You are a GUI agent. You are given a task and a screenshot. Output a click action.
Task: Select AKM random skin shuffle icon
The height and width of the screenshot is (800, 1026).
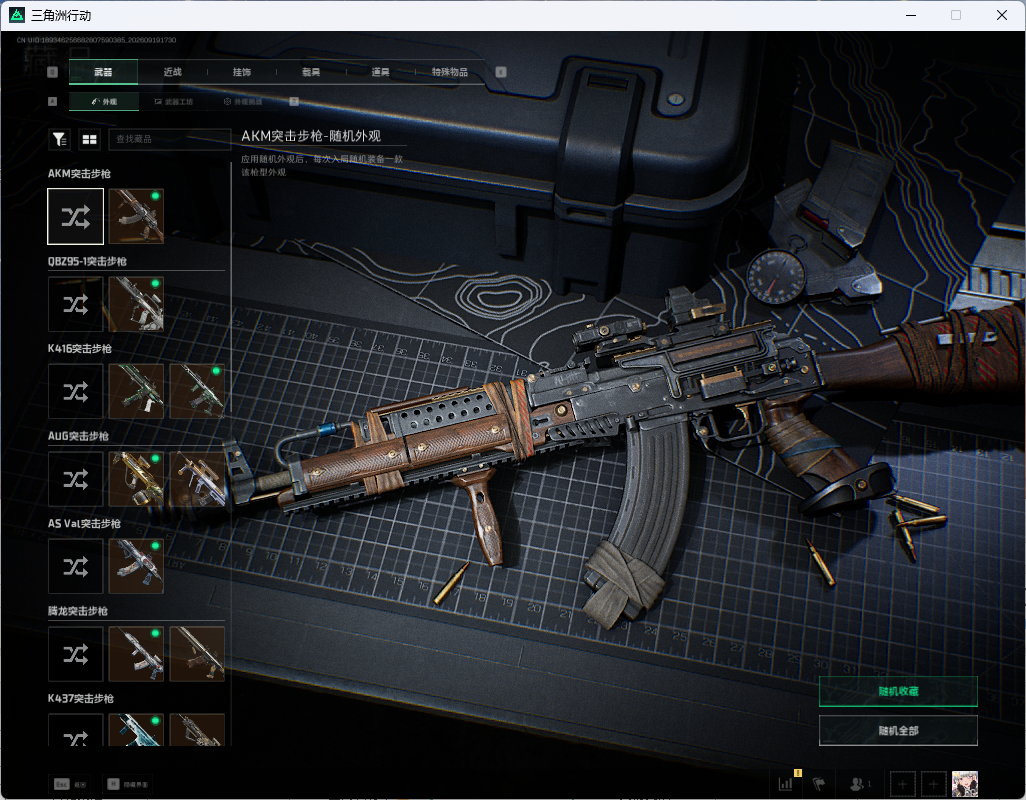pyautogui.click(x=76, y=217)
